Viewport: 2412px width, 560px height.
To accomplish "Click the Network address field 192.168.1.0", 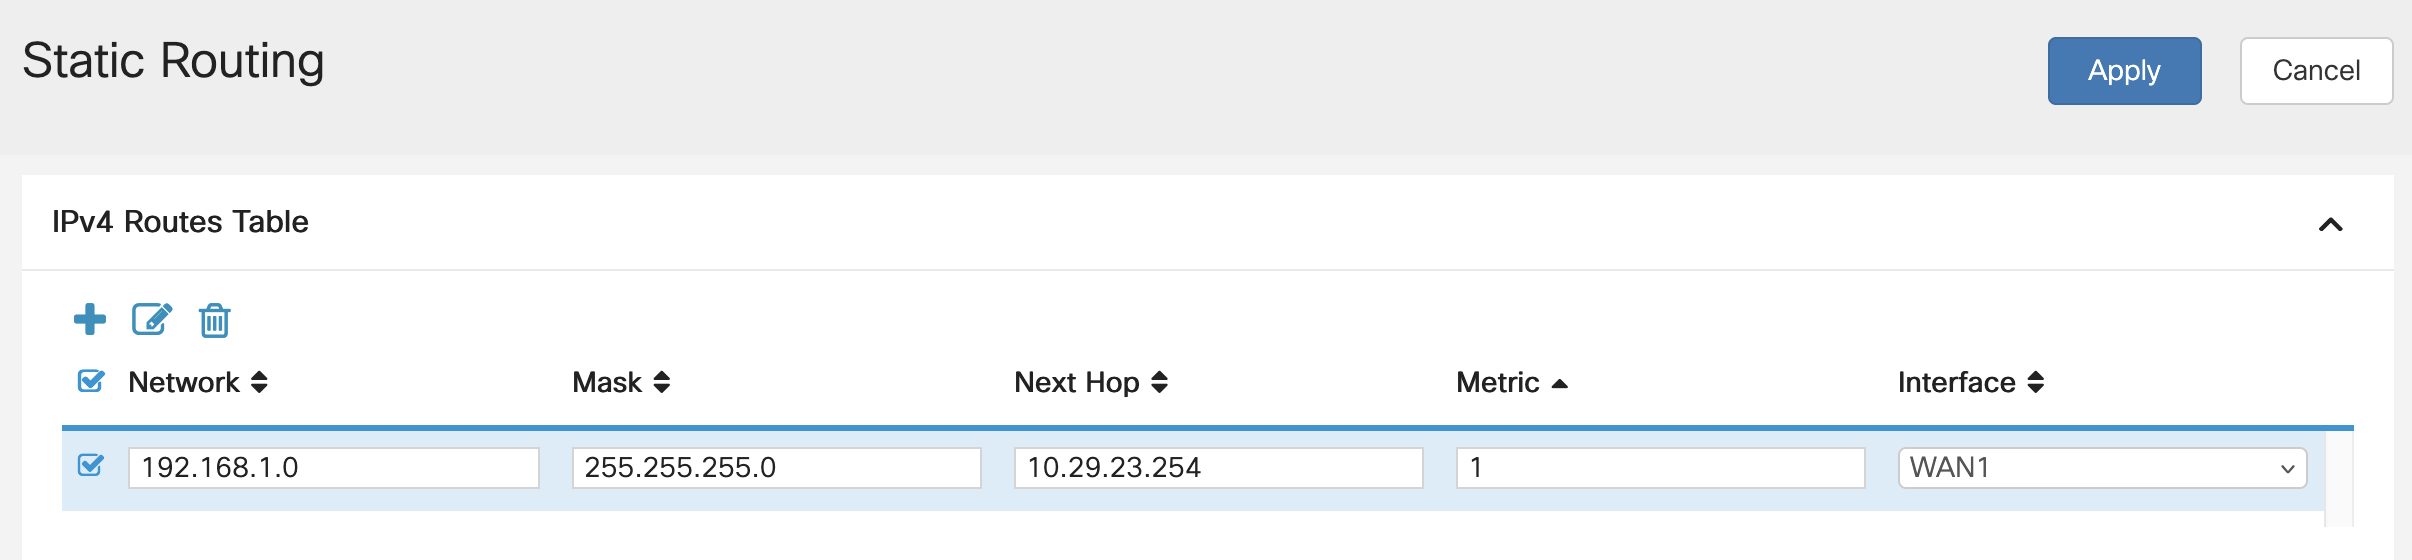I will coord(334,468).
